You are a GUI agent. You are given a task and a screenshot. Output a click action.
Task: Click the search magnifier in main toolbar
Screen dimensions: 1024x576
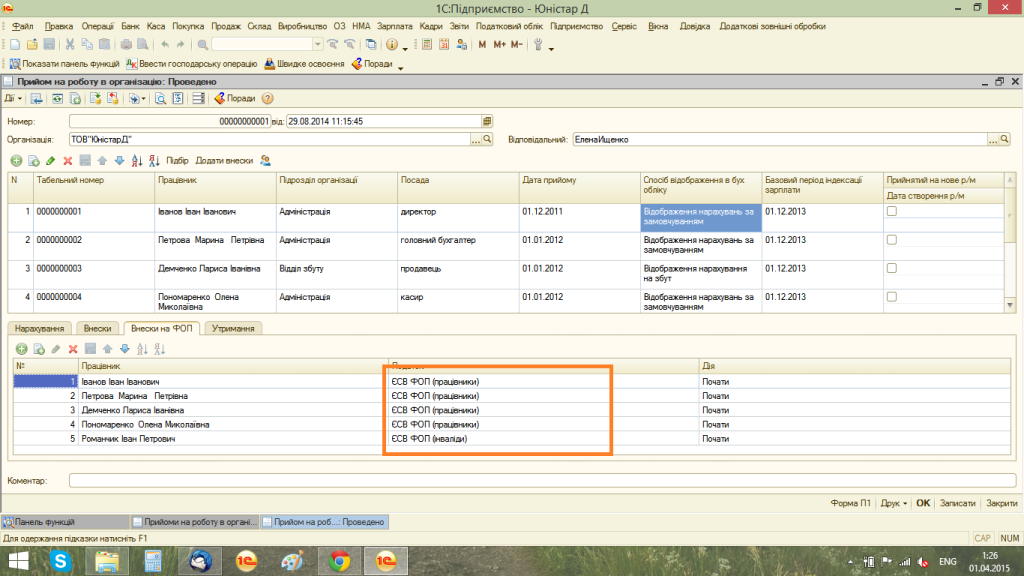(x=203, y=44)
